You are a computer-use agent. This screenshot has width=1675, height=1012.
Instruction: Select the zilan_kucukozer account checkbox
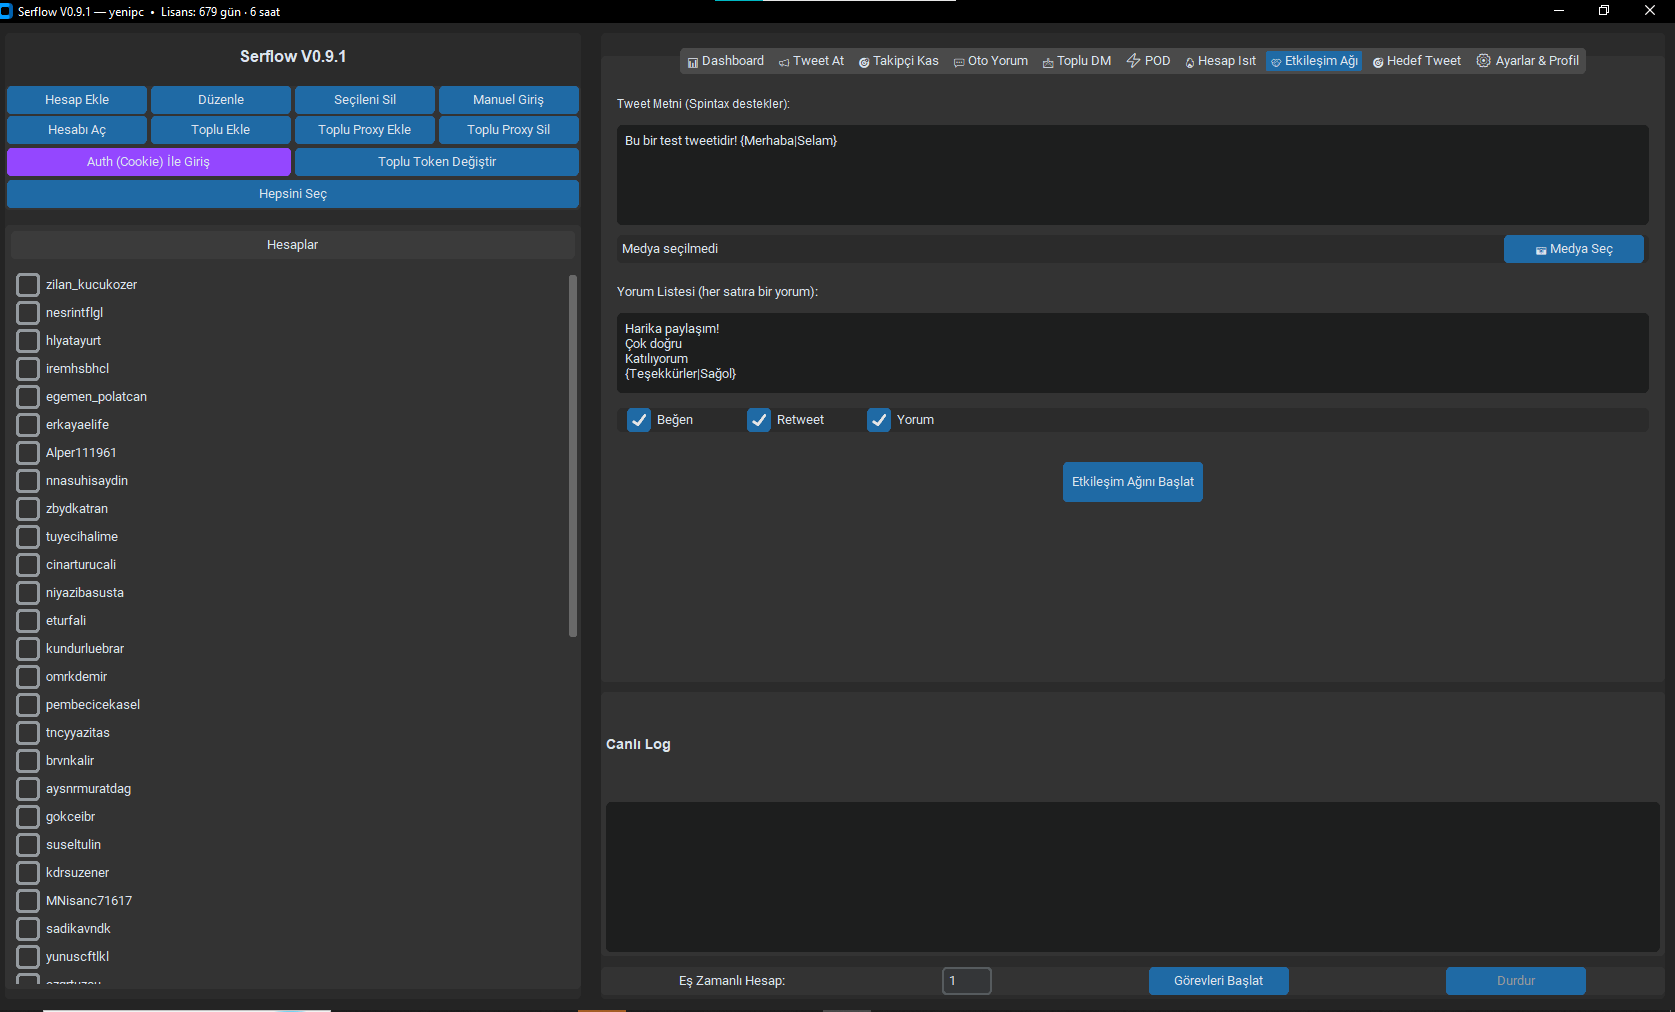(28, 285)
